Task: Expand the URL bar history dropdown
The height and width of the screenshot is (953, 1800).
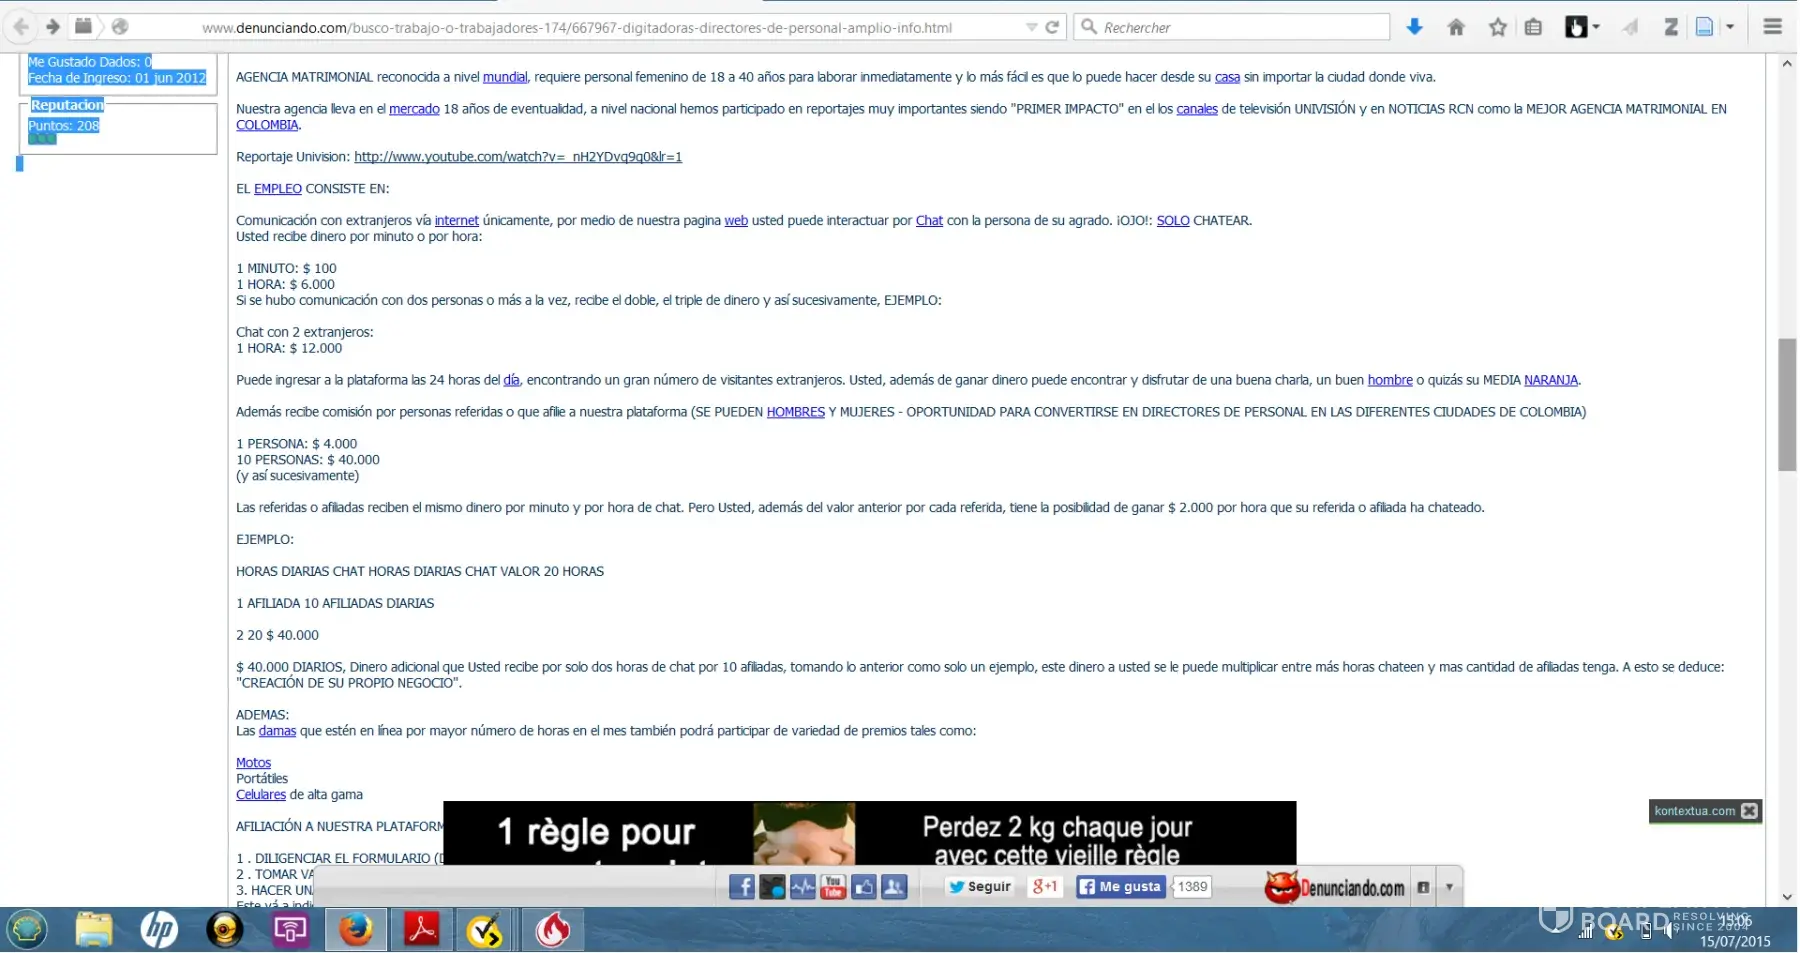Action: click(x=1031, y=27)
